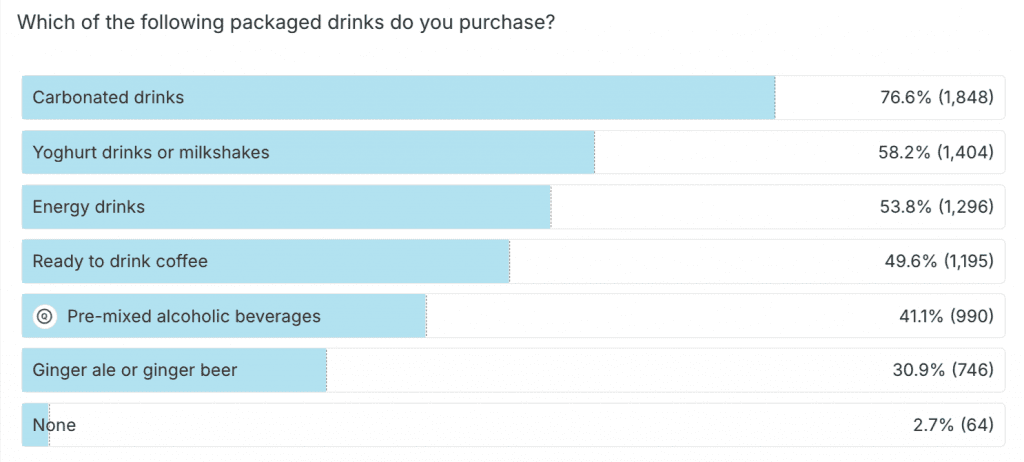Click the target icon beside Pre-mixed alcoholic beverages

click(44, 316)
